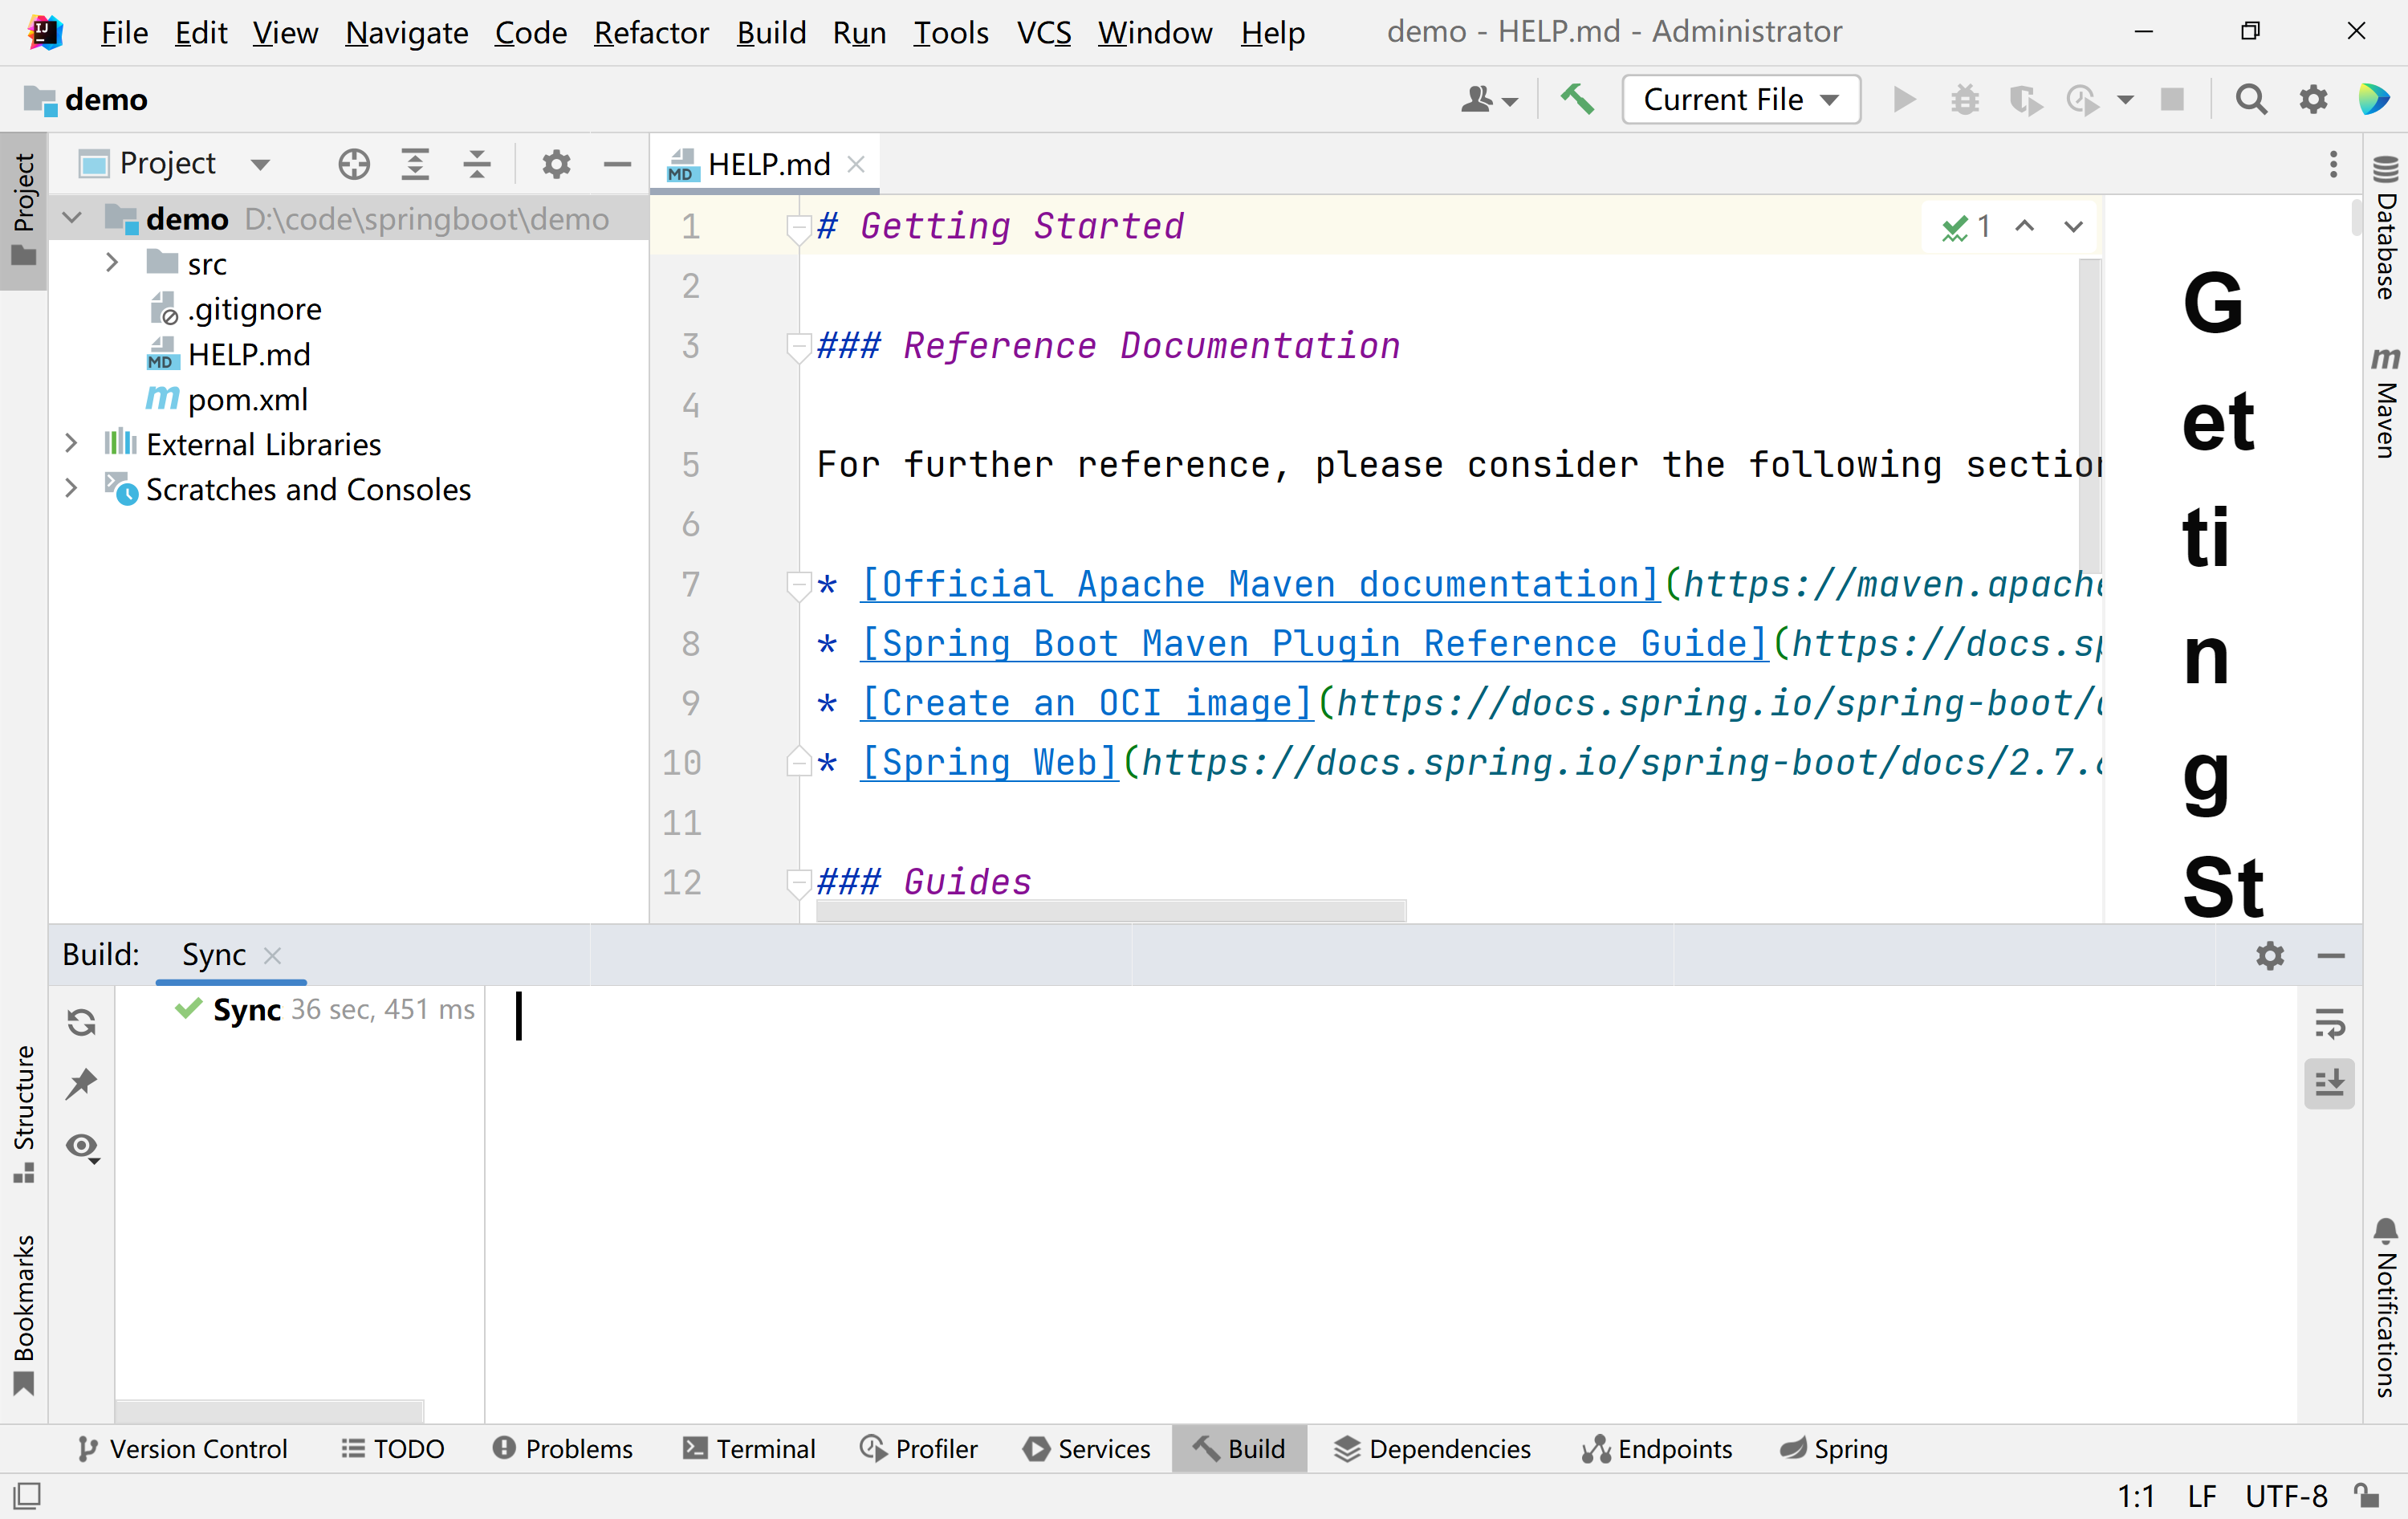Click the Reload sync icon in Build panel

pyautogui.click(x=82, y=1022)
